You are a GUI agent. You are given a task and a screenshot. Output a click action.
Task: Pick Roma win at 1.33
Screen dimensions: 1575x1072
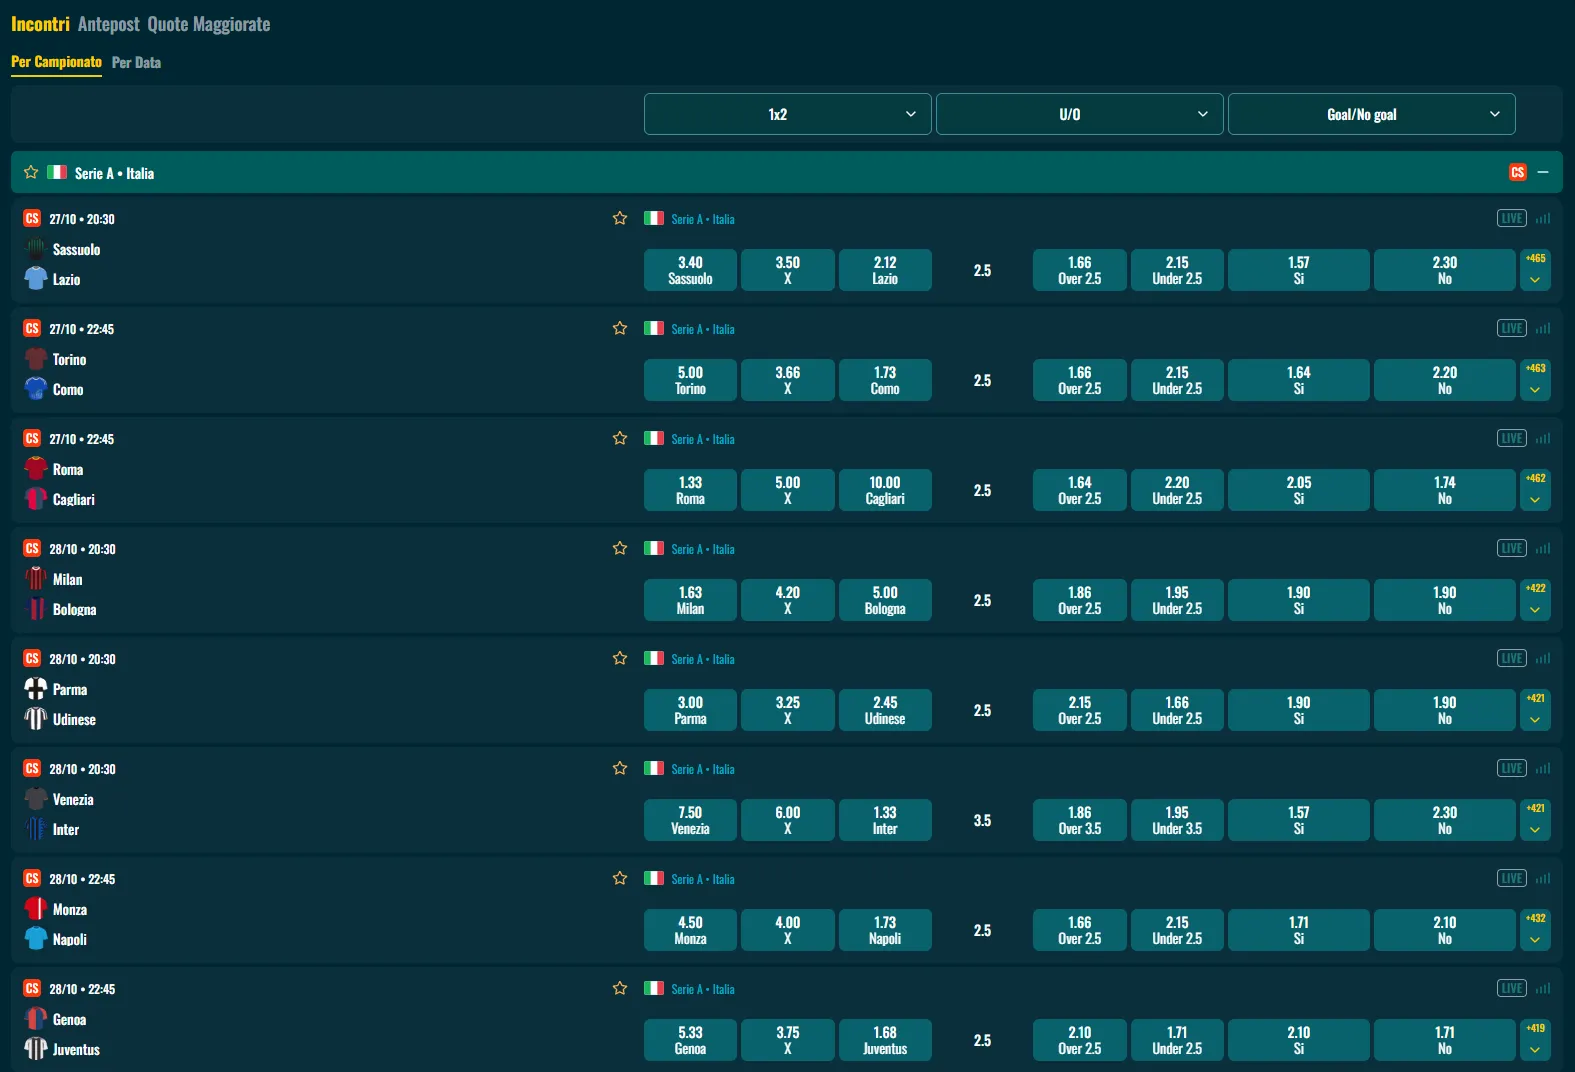(x=690, y=490)
